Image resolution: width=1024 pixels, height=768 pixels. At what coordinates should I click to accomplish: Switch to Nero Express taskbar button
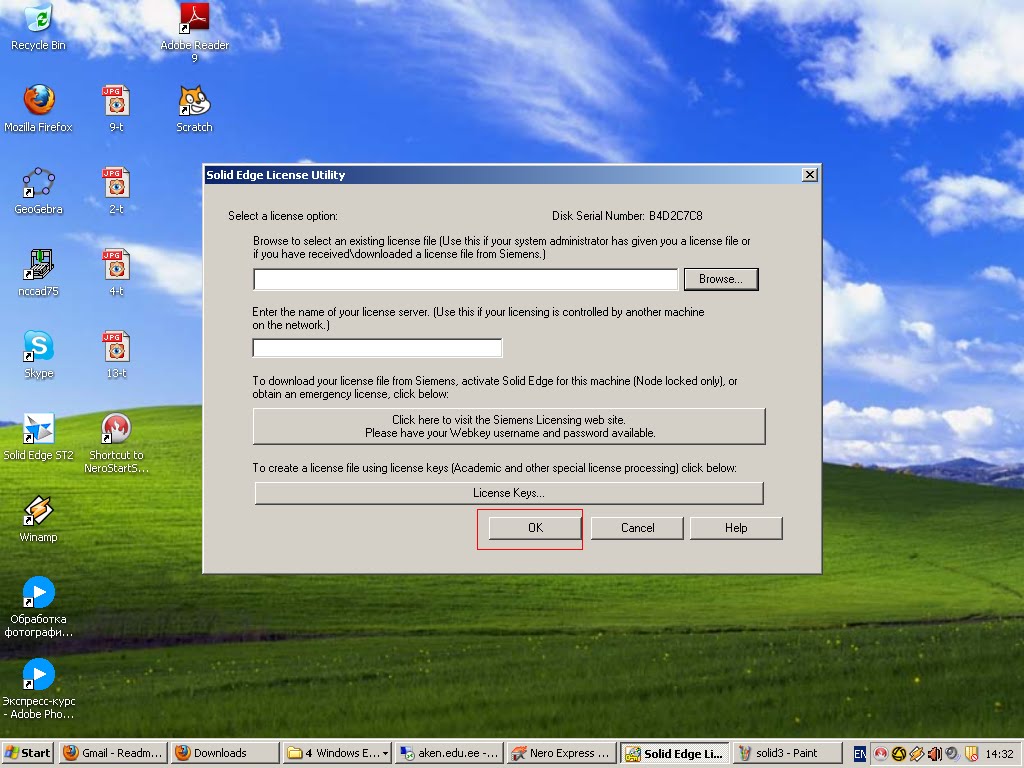(562, 753)
